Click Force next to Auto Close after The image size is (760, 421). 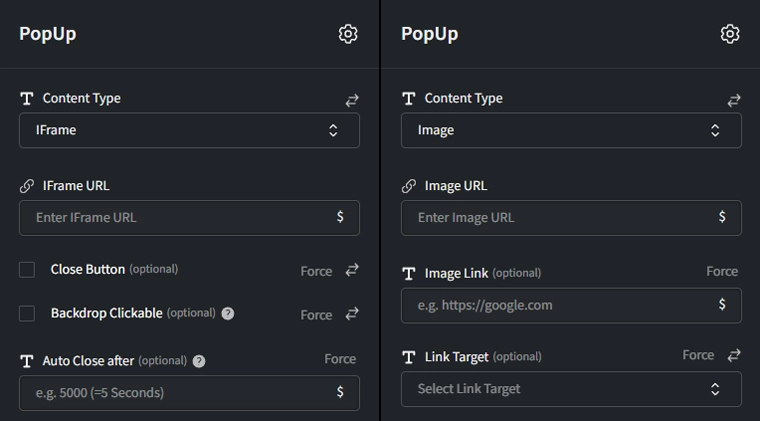point(340,359)
